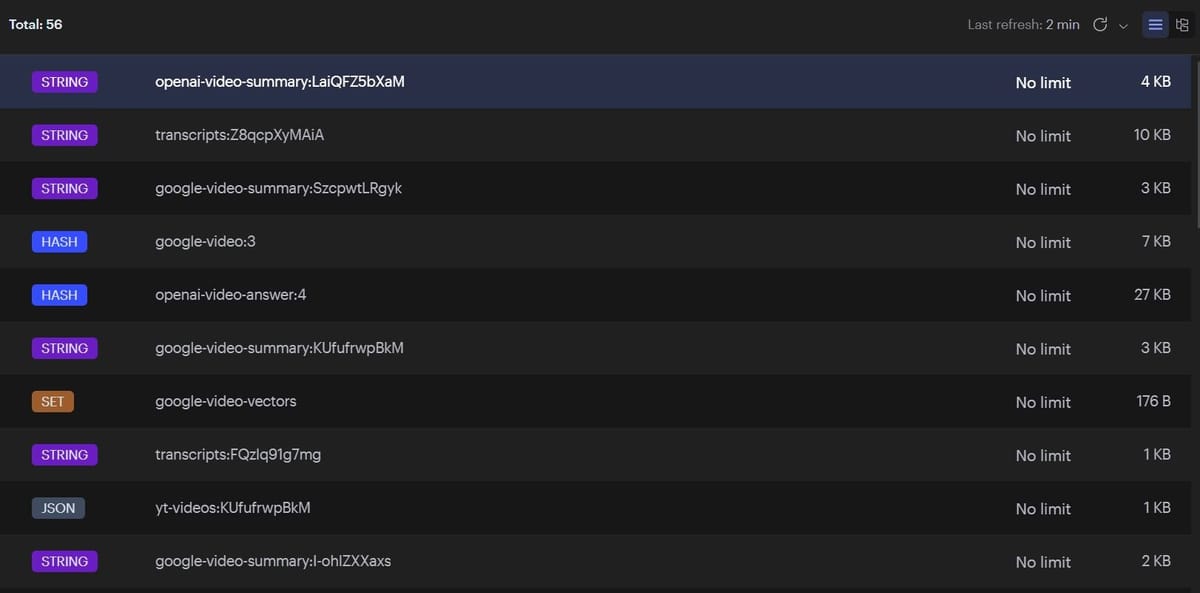This screenshot has width=1200, height=593.
Task: Open key google-video-summary:KUfufrwpBkM
Action: 279,348
